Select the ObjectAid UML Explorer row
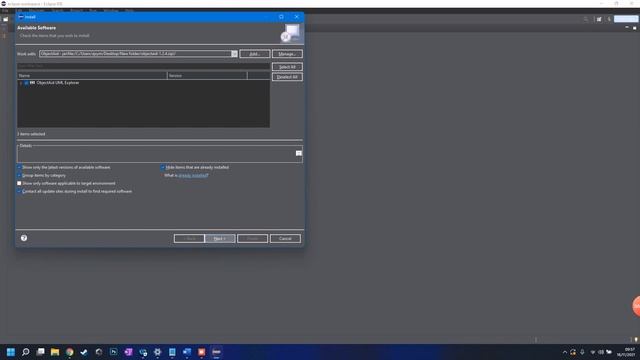The height and width of the screenshot is (360, 640). click(x=143, y=83)
